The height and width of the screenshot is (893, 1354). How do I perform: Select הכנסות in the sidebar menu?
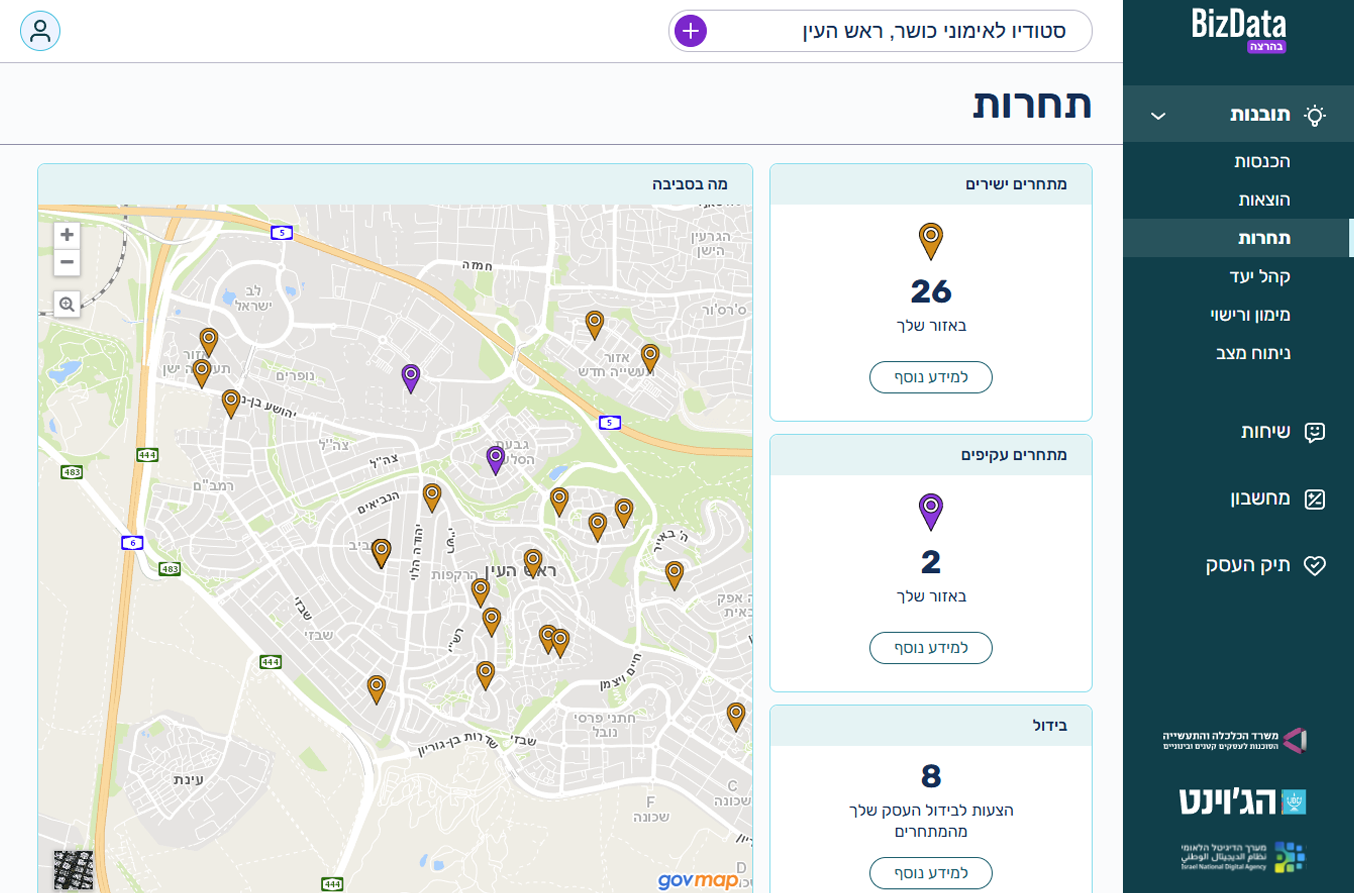(x=1261, y=162)
